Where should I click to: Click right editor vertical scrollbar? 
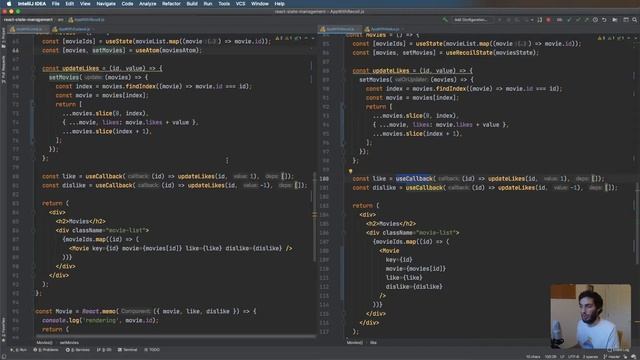[x=637, y=222]
